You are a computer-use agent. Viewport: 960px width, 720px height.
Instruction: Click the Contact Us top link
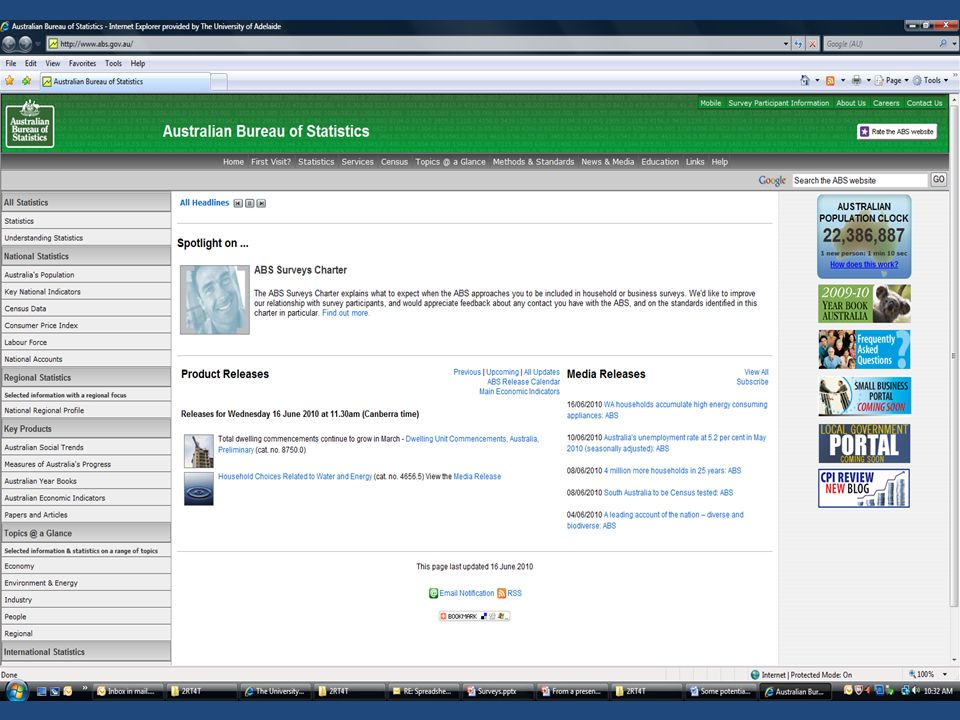click(924, 103)
